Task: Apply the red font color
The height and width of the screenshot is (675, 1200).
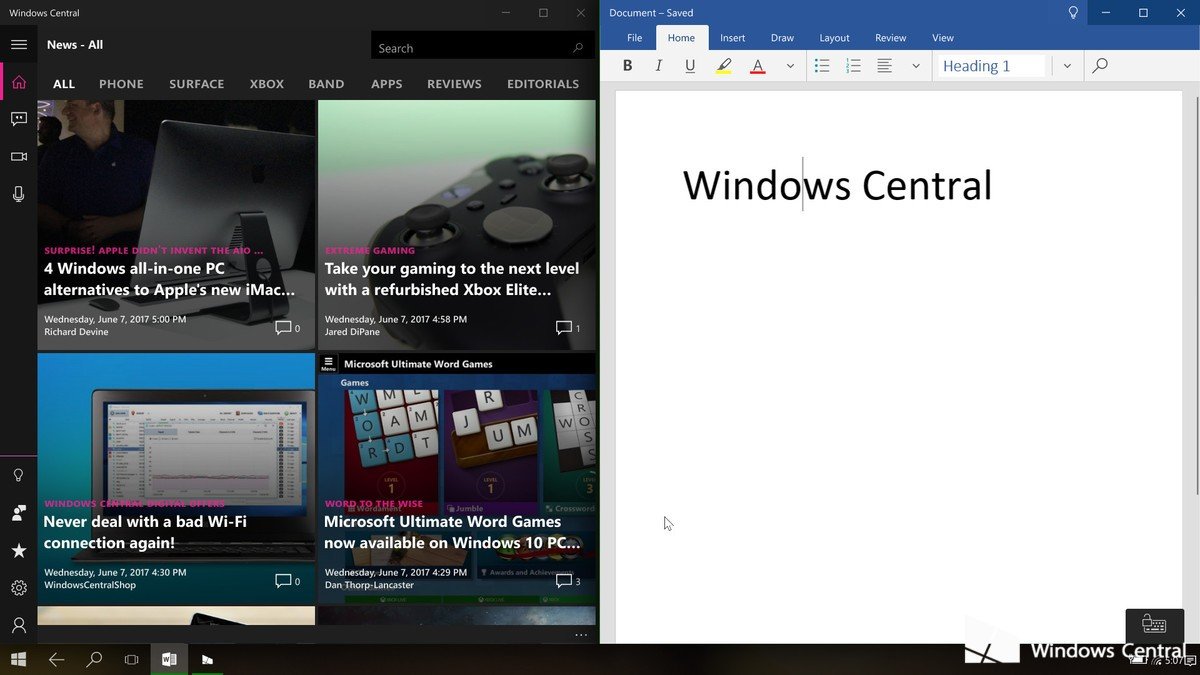Action: pos(758,66)
